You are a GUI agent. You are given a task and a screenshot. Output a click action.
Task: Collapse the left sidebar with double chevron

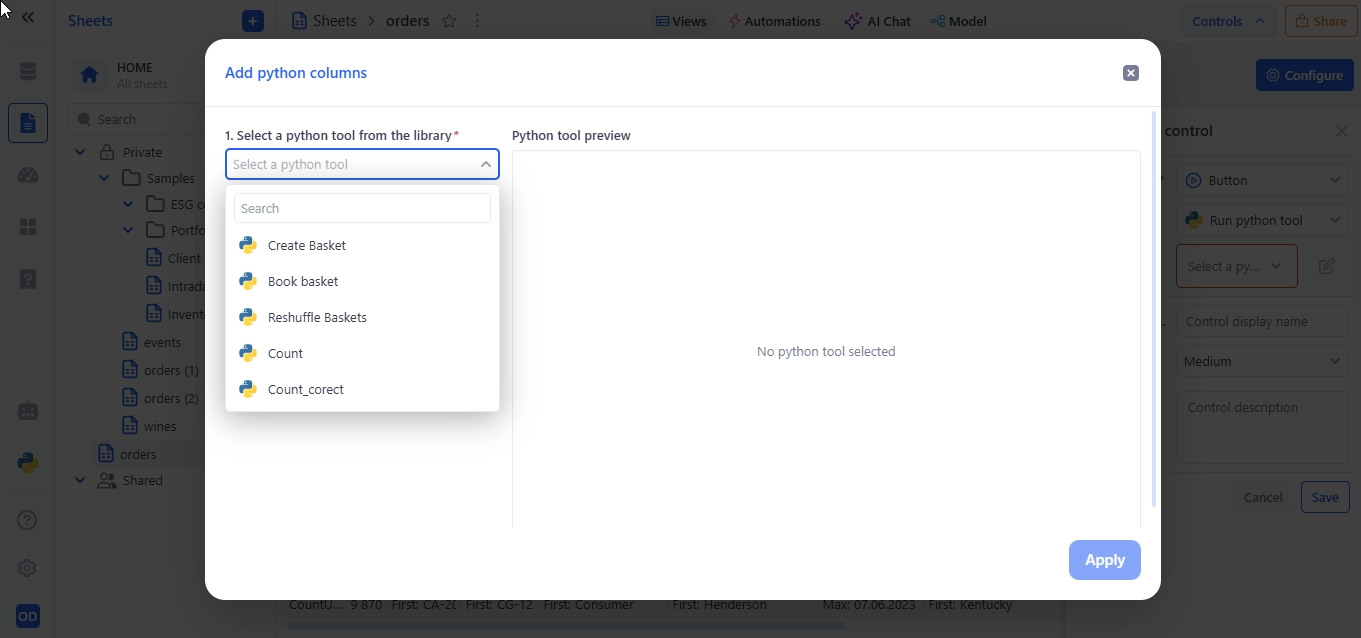28,18
